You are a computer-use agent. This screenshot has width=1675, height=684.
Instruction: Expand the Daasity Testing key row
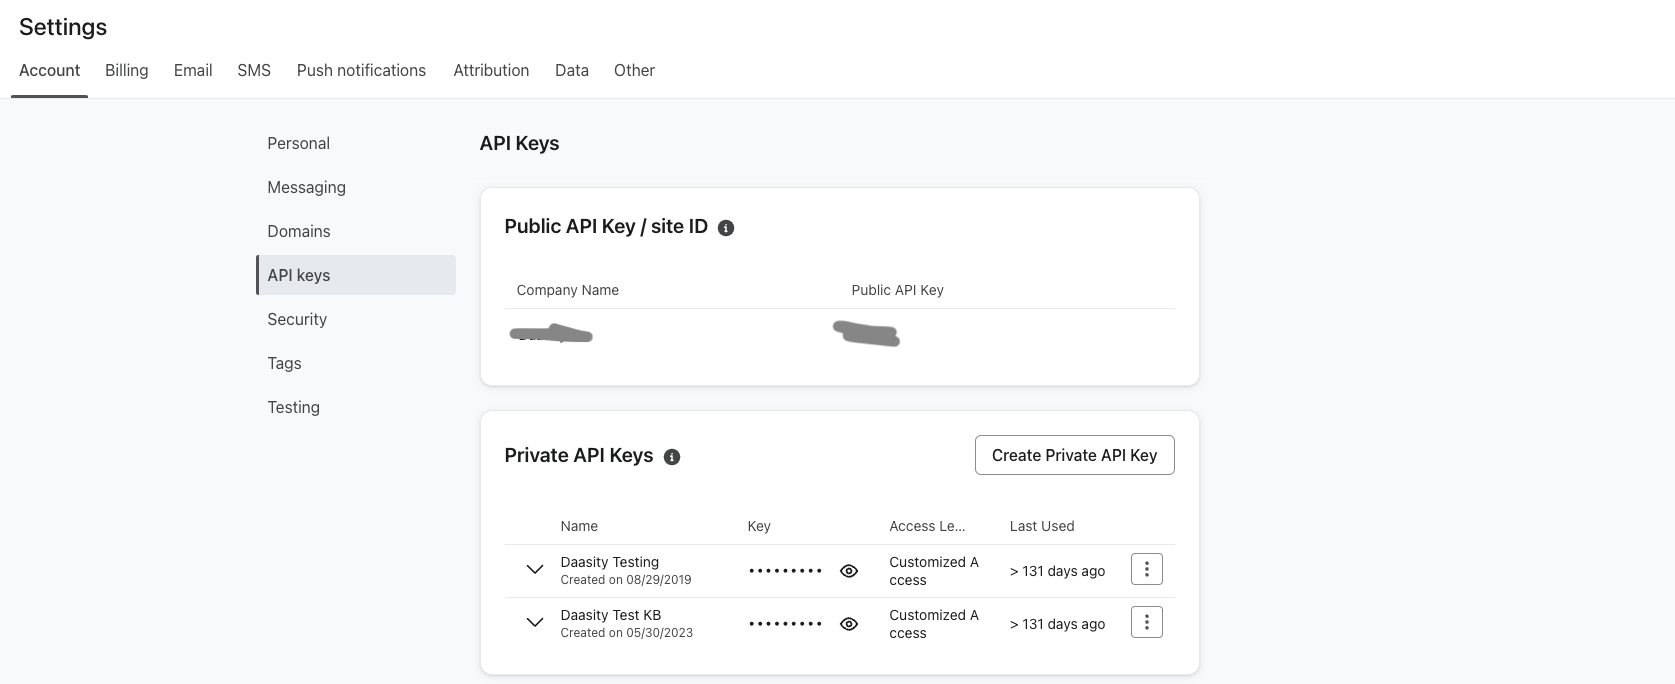[x=535, y=570]
